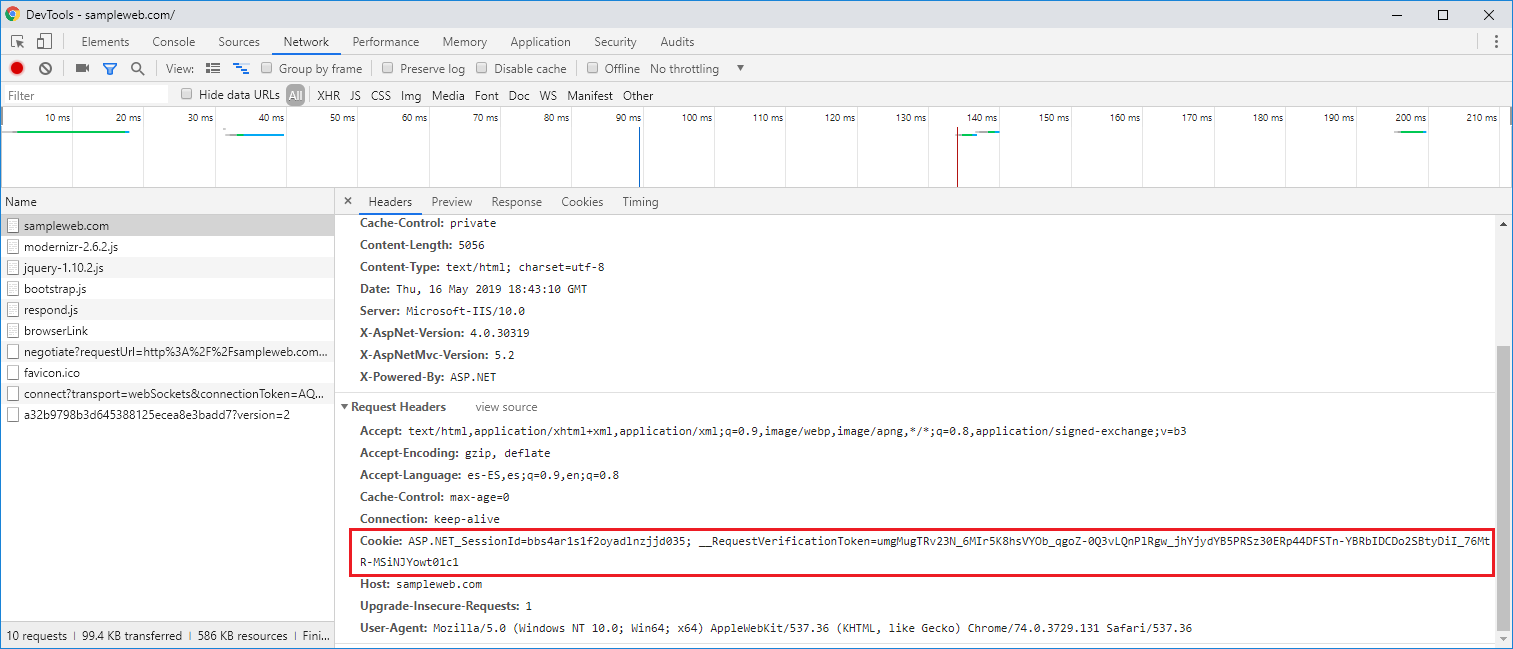This screenshot has height=649, width=1513.
Task: Open the Application tab
Action: click(540, 42)
